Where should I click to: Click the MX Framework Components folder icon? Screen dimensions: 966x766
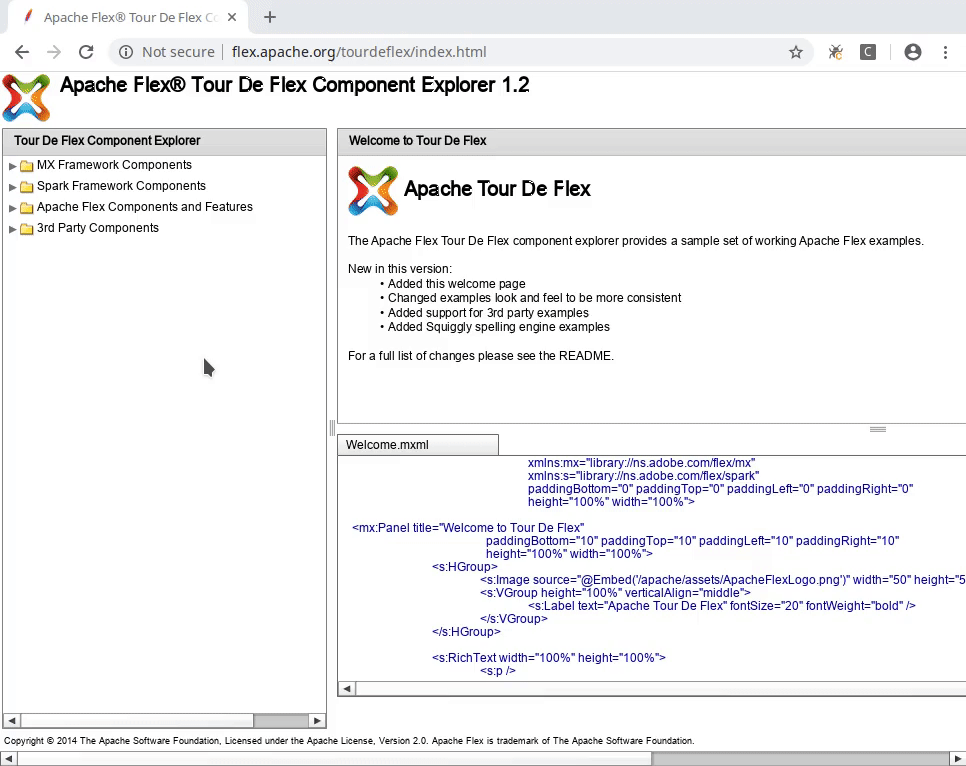tap(26, 166)
